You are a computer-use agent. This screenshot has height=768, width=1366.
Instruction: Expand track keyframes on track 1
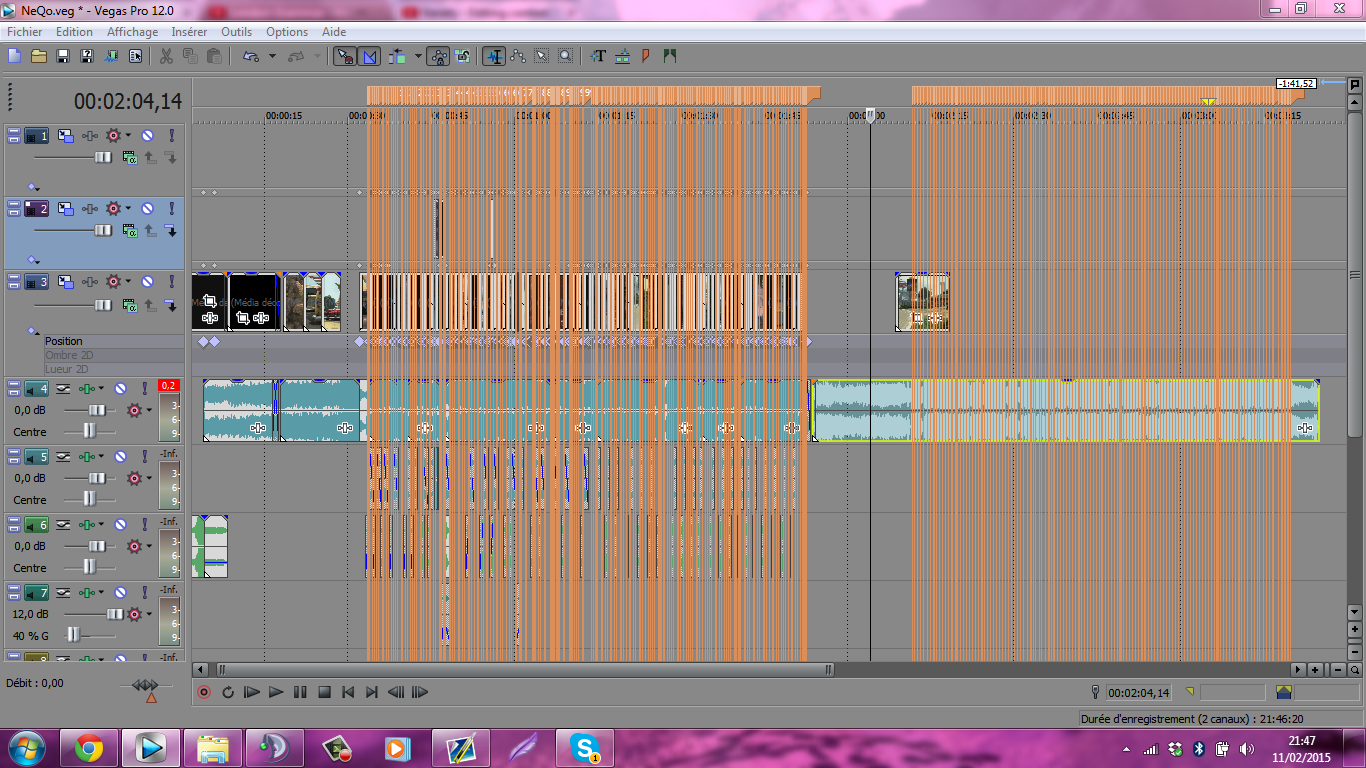coord(32,186)
